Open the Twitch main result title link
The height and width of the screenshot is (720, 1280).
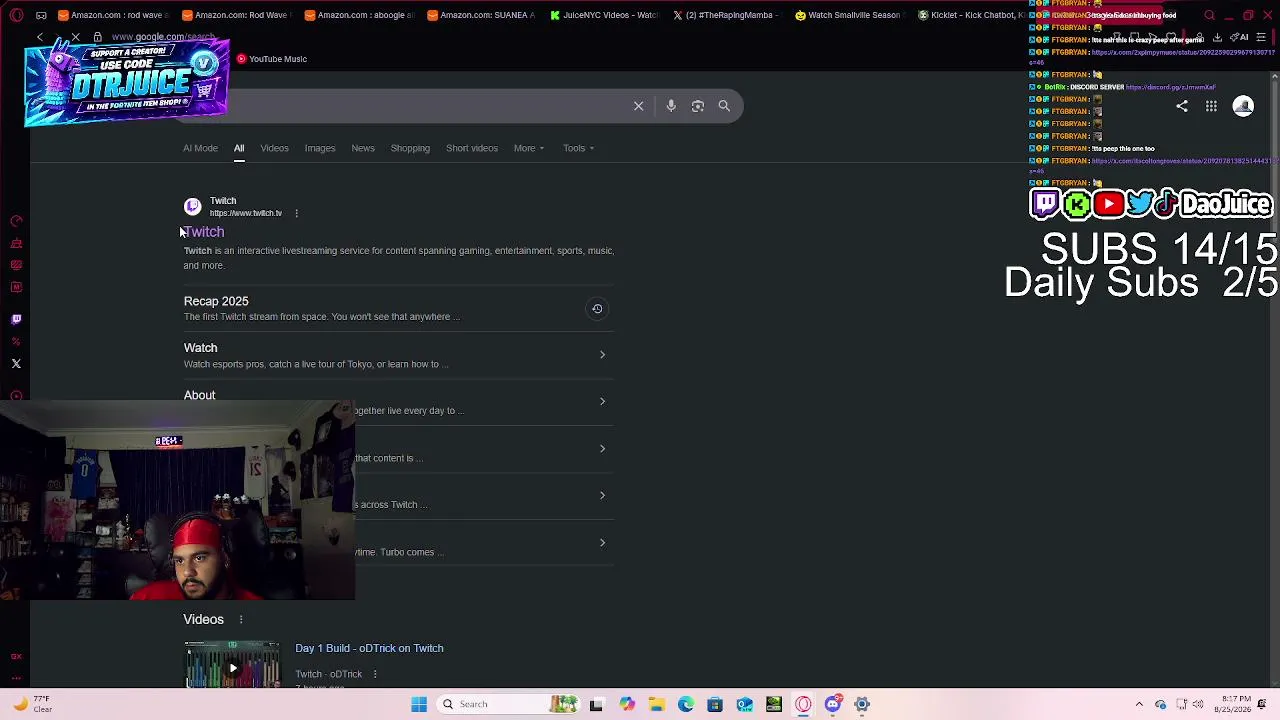(204, 232)
